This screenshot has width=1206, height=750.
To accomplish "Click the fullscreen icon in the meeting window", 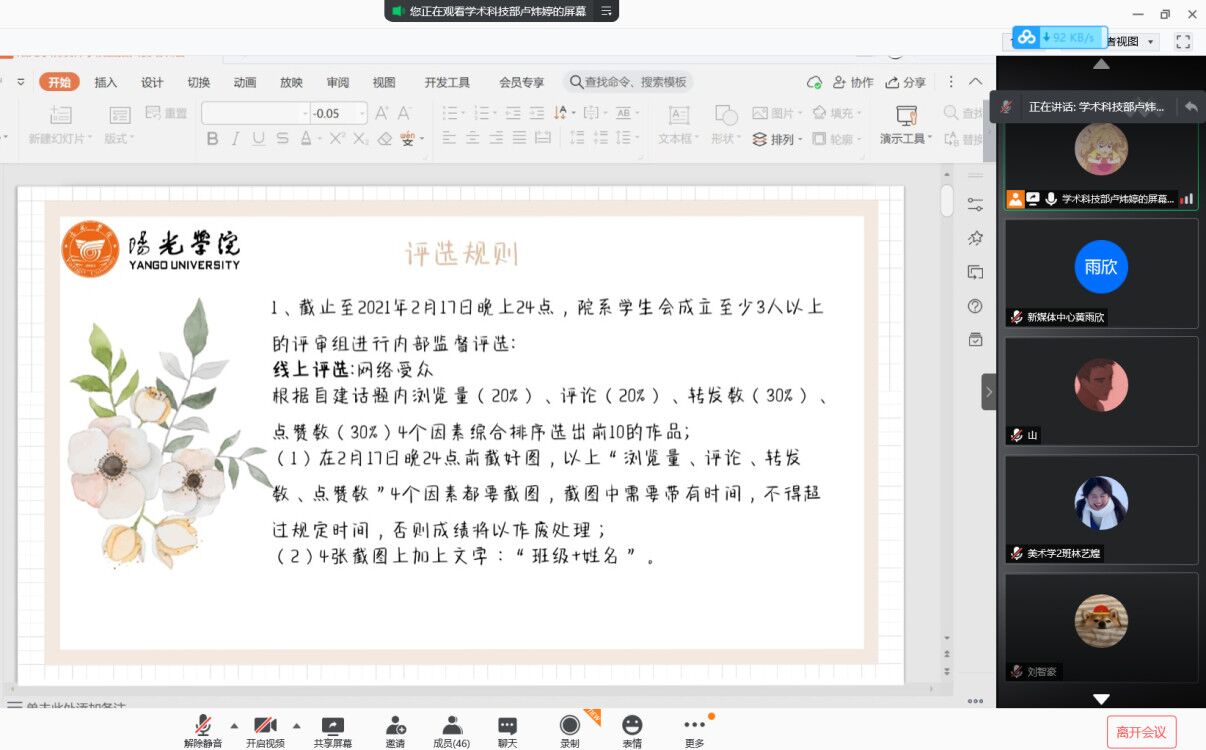I will click(x=1183, y=41).
